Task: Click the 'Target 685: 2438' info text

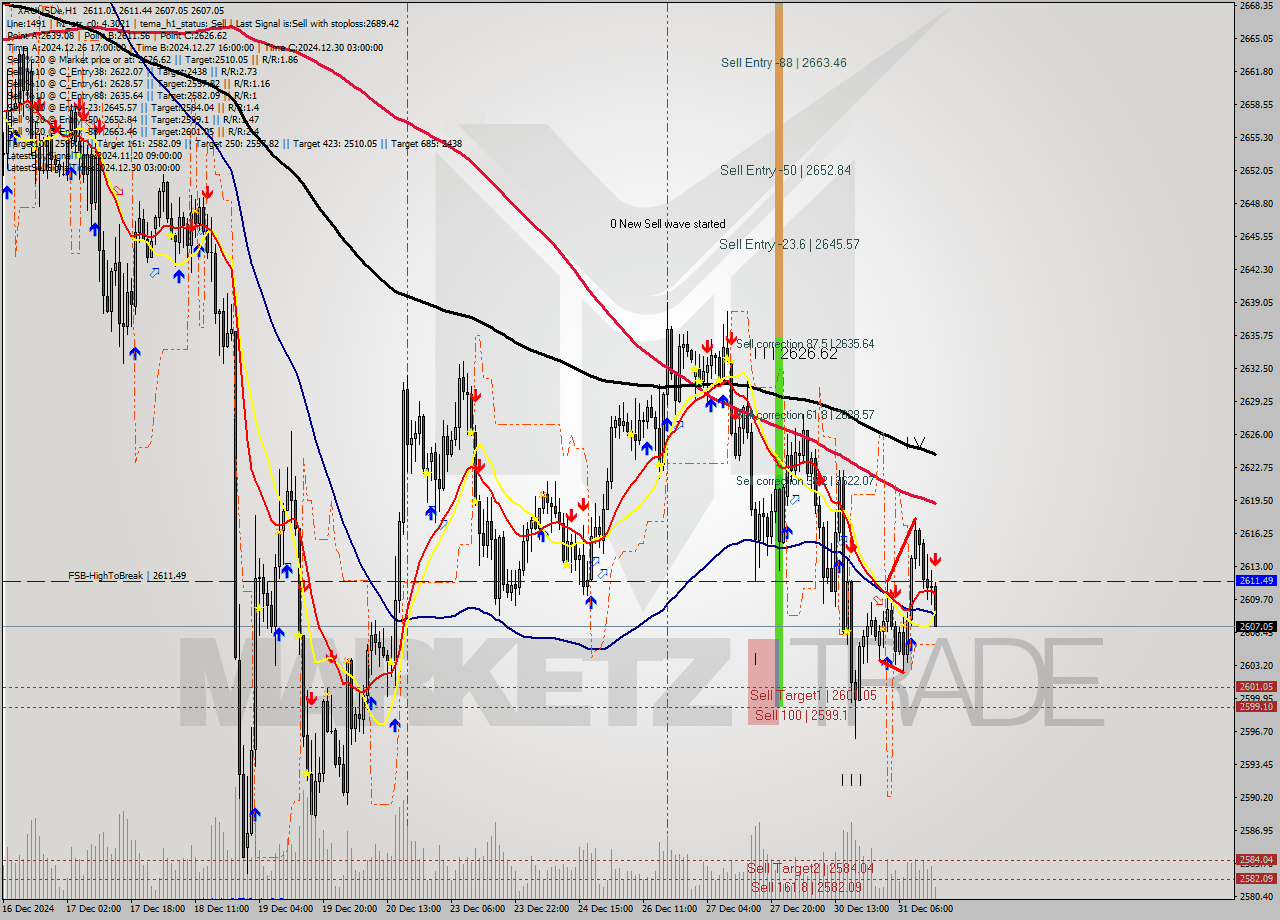Action: [x=426, y=144]
